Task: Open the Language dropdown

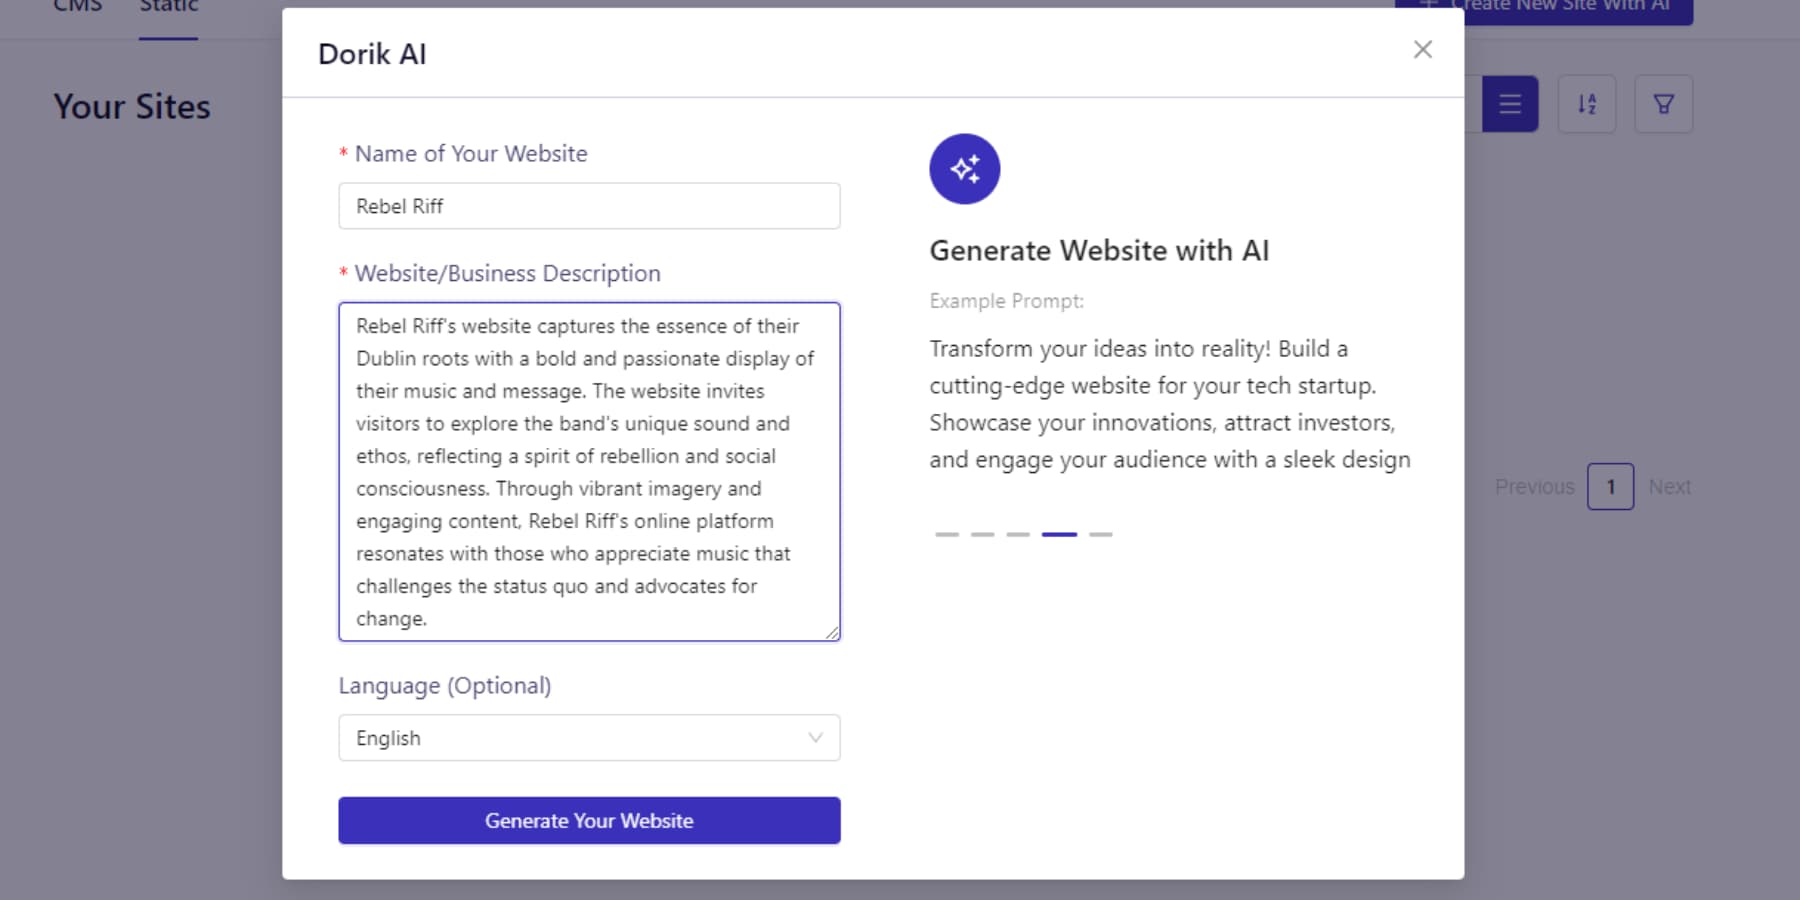Action: tap(589, 737)
